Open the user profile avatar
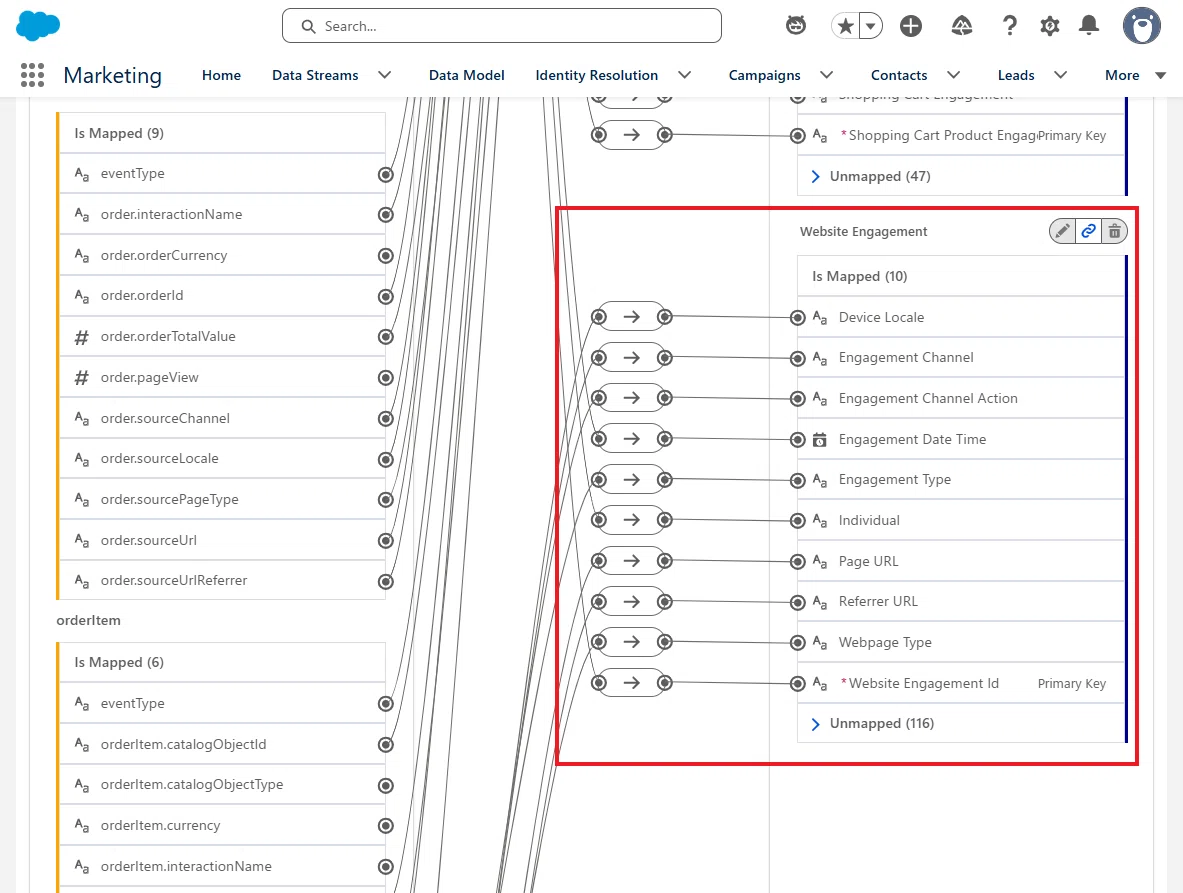The height and width of the screenshot is (893, 1183). click(1142, 26)
